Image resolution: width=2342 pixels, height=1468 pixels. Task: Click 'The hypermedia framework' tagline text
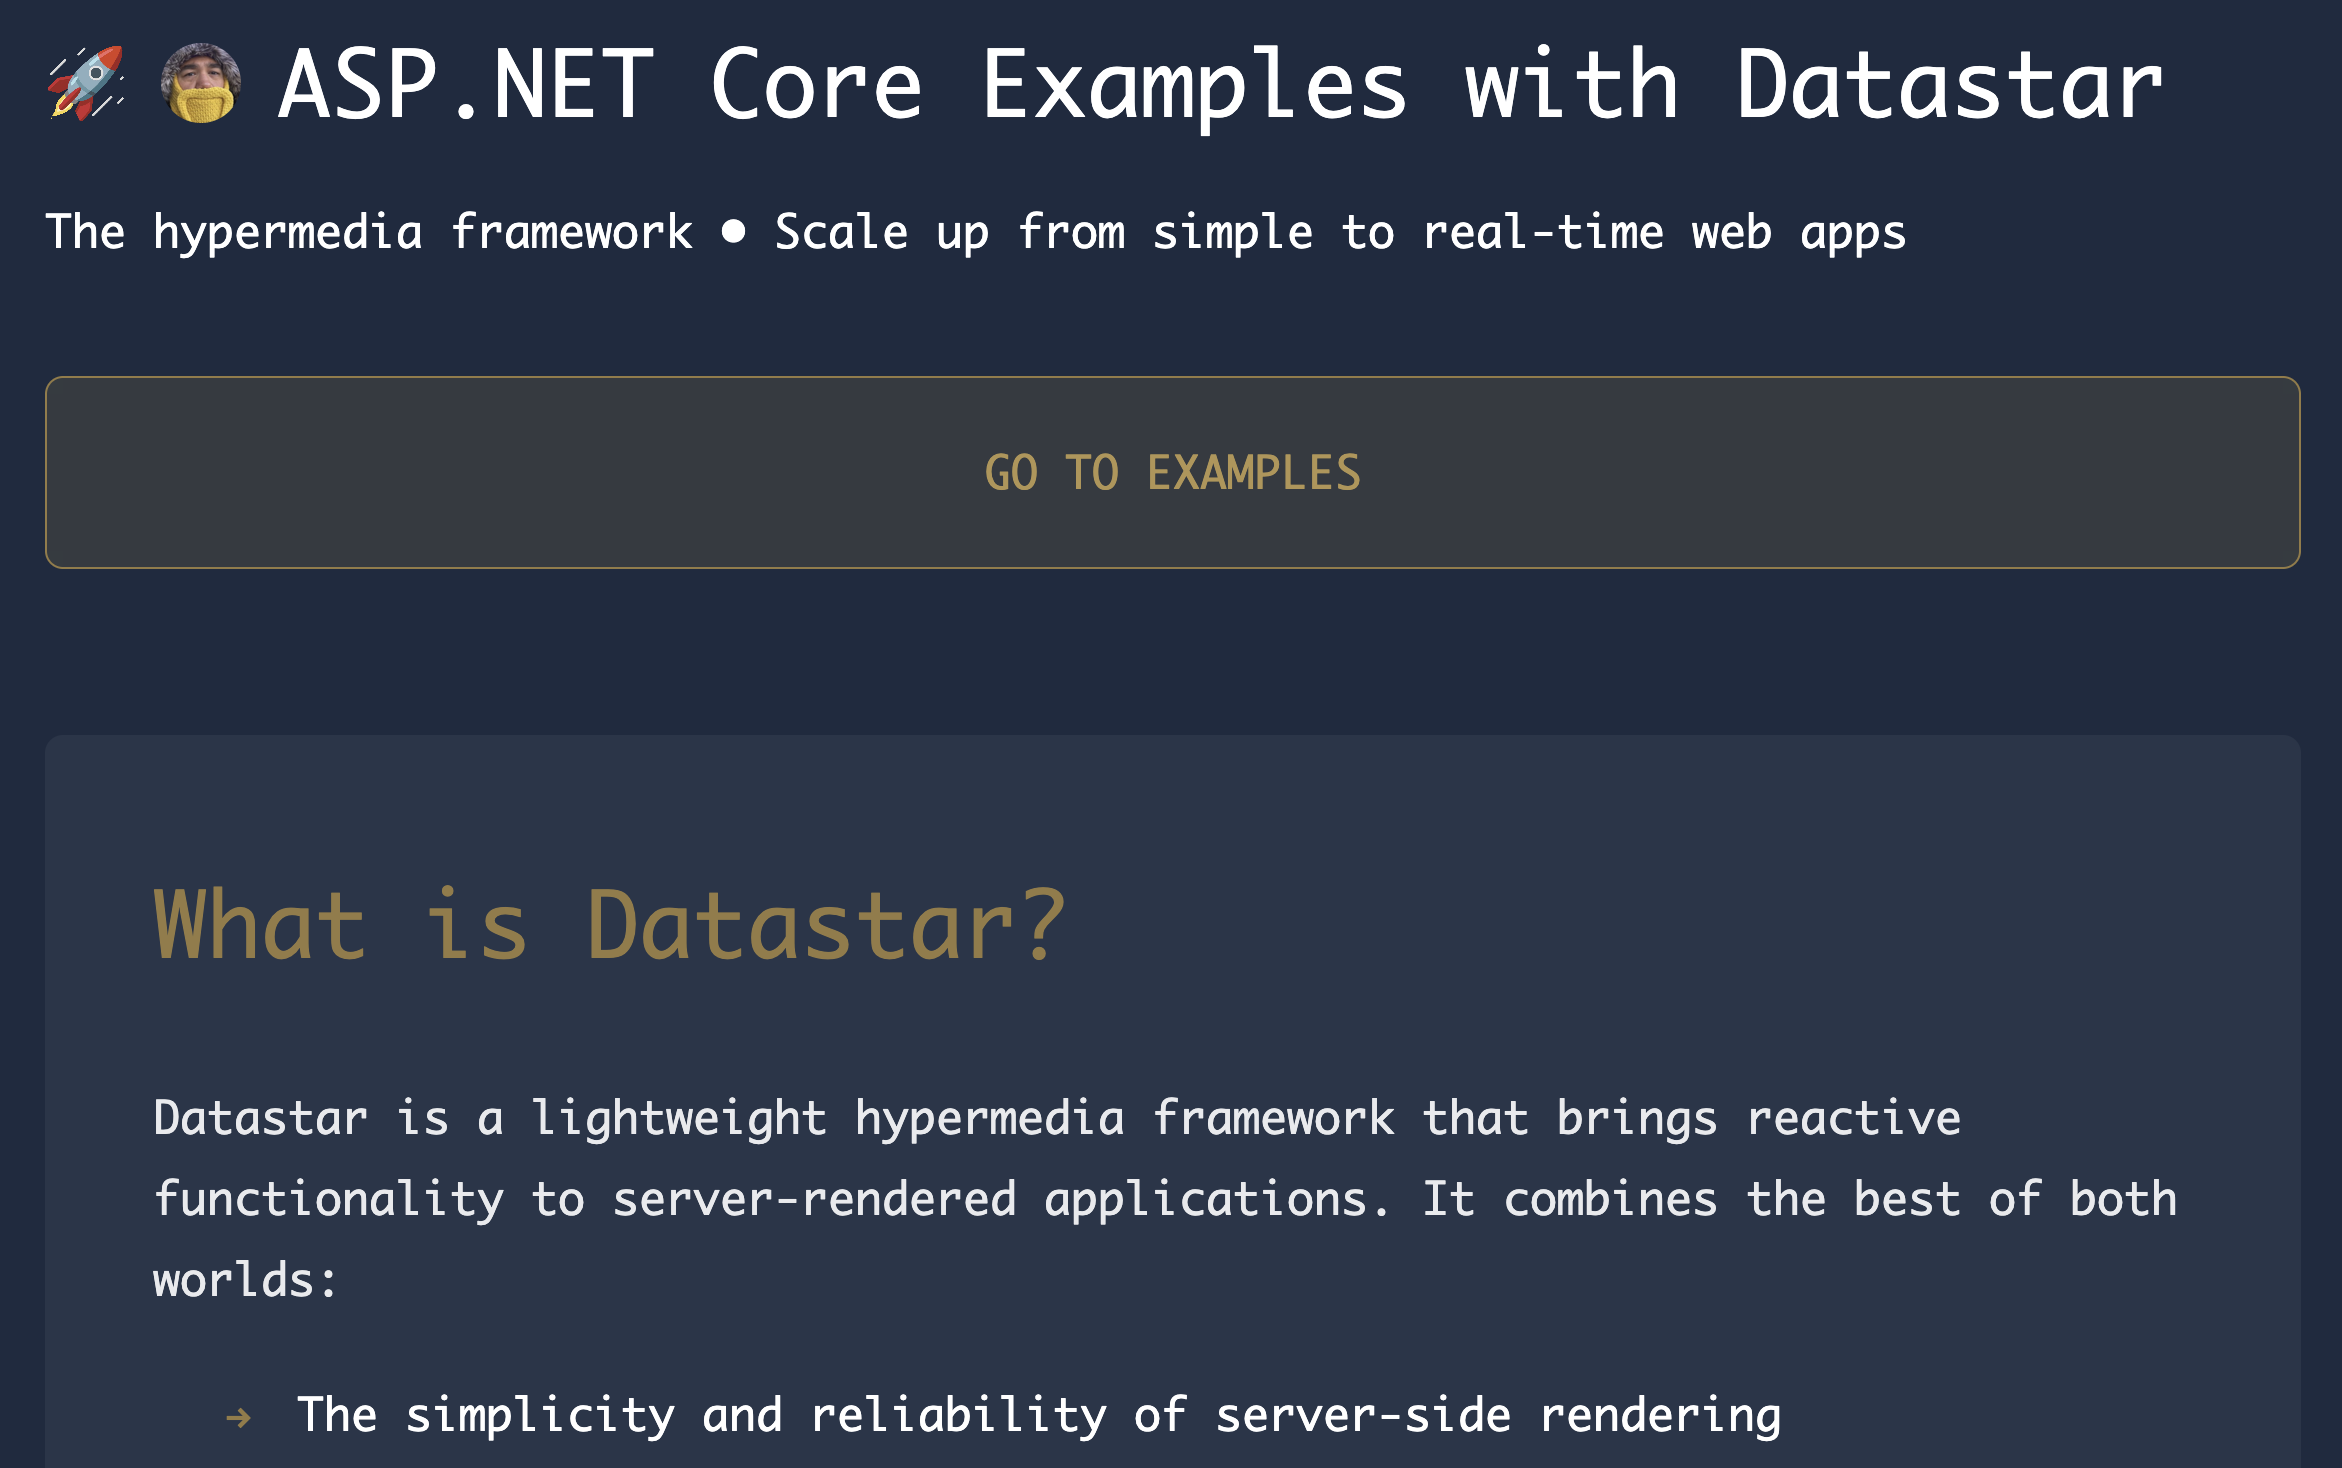(368, 232)
